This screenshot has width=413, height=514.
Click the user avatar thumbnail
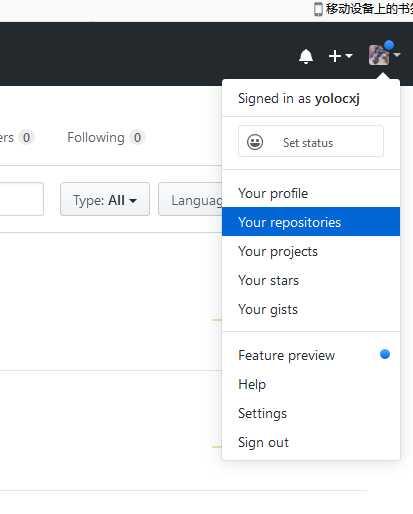coord(379,55)
